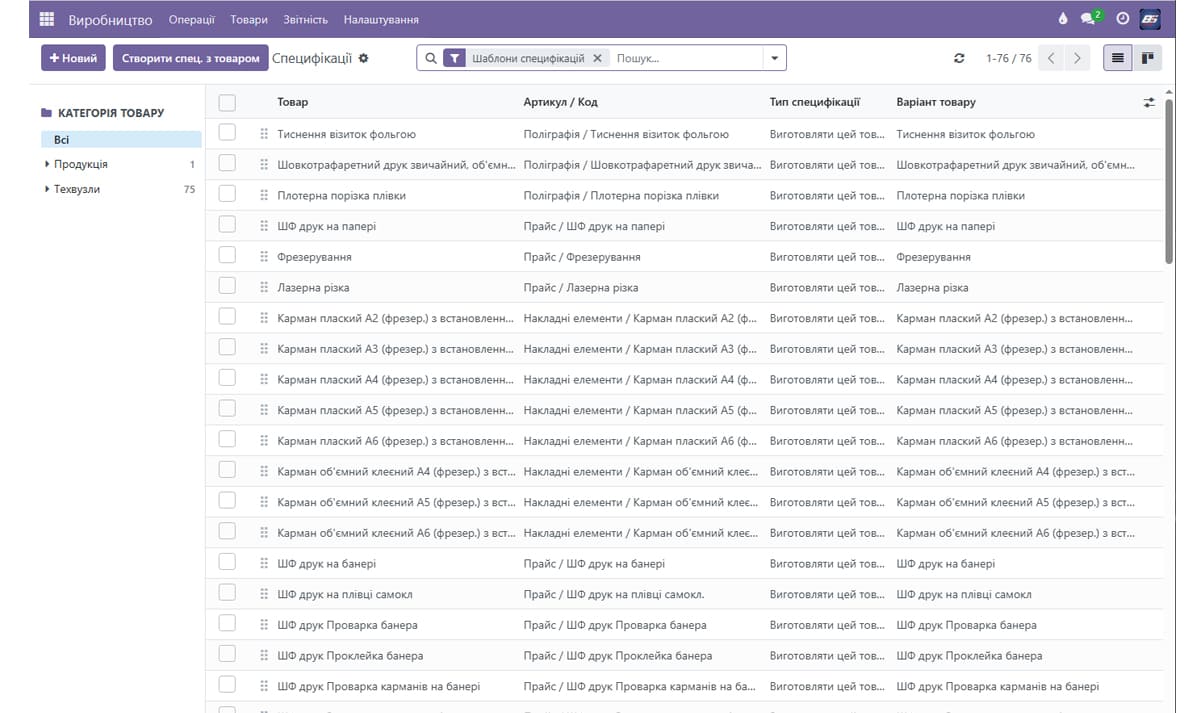Switch to kanban view
Screen dimensions: 1200x713
[x=1147, y=58]
